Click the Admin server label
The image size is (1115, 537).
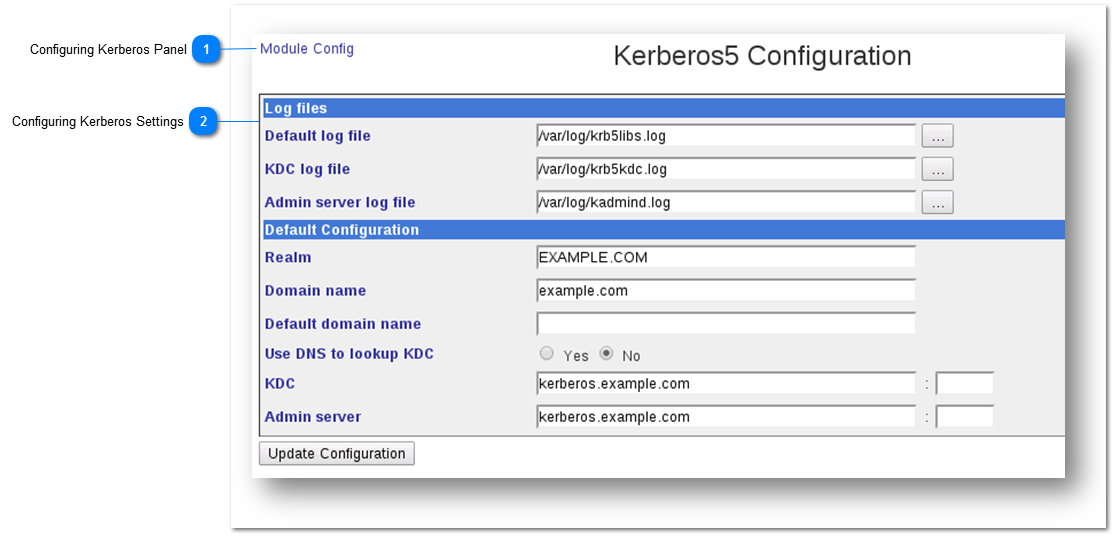click(313, 417)
